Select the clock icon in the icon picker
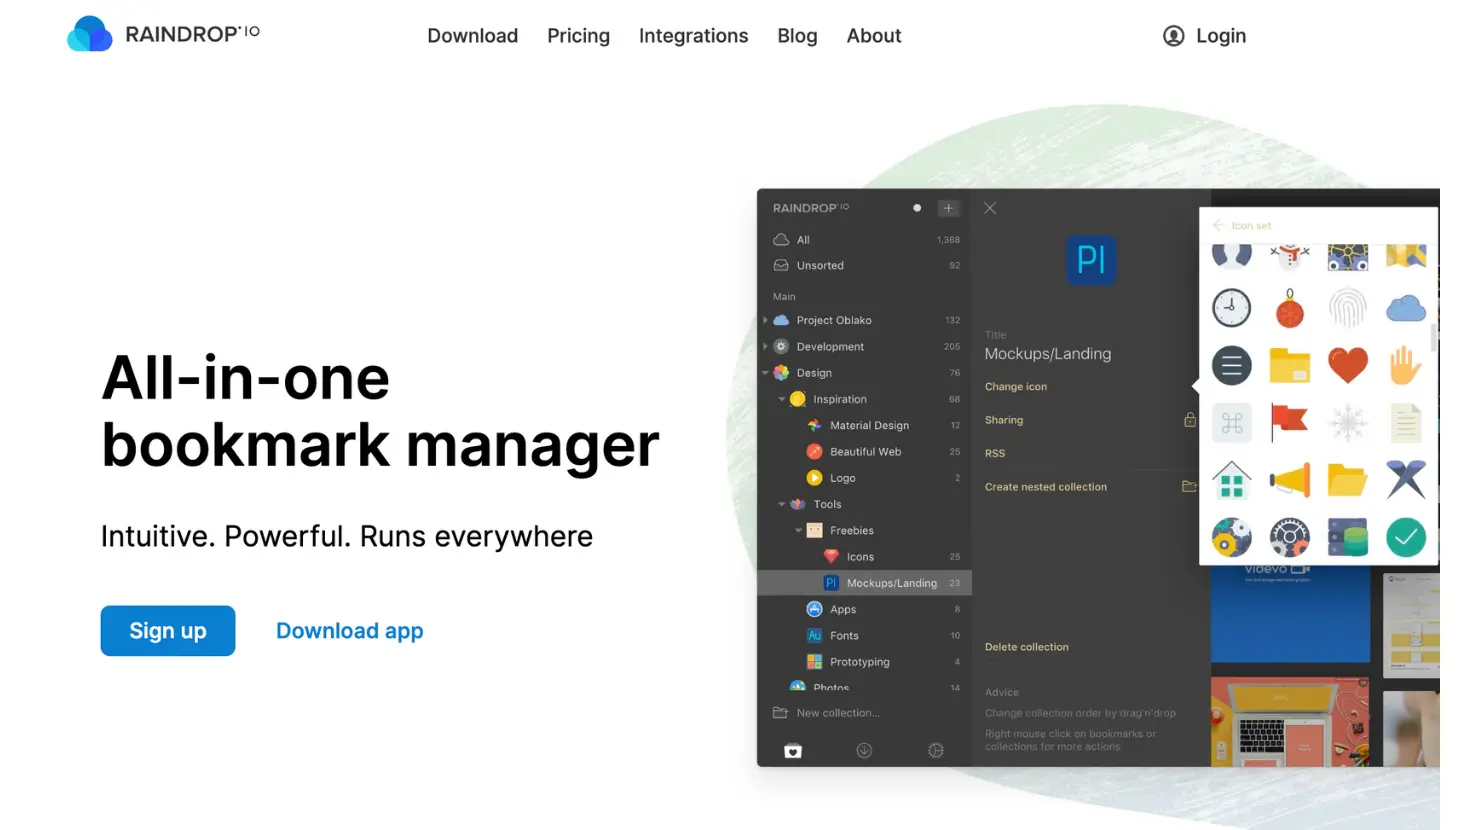This screenshot has height=830, width=1470. pyautogui.click(x=1231, y=307)
